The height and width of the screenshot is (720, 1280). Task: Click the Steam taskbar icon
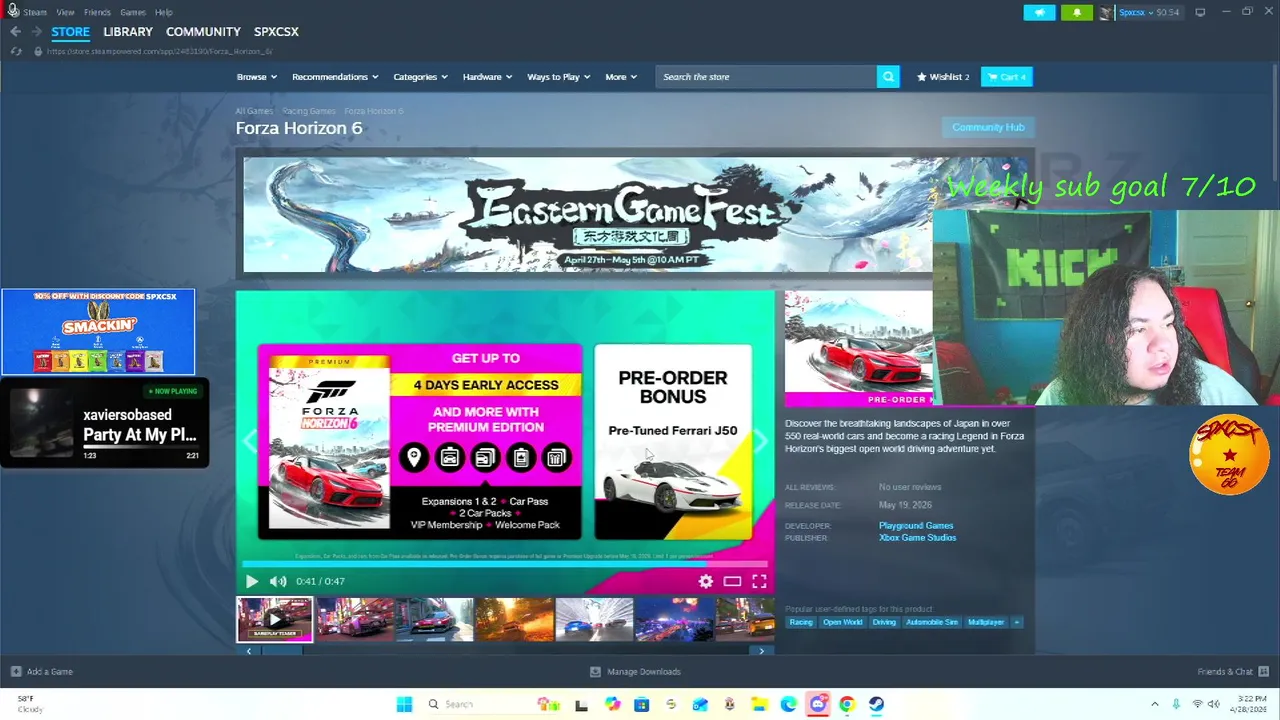(x=876, y=704)
